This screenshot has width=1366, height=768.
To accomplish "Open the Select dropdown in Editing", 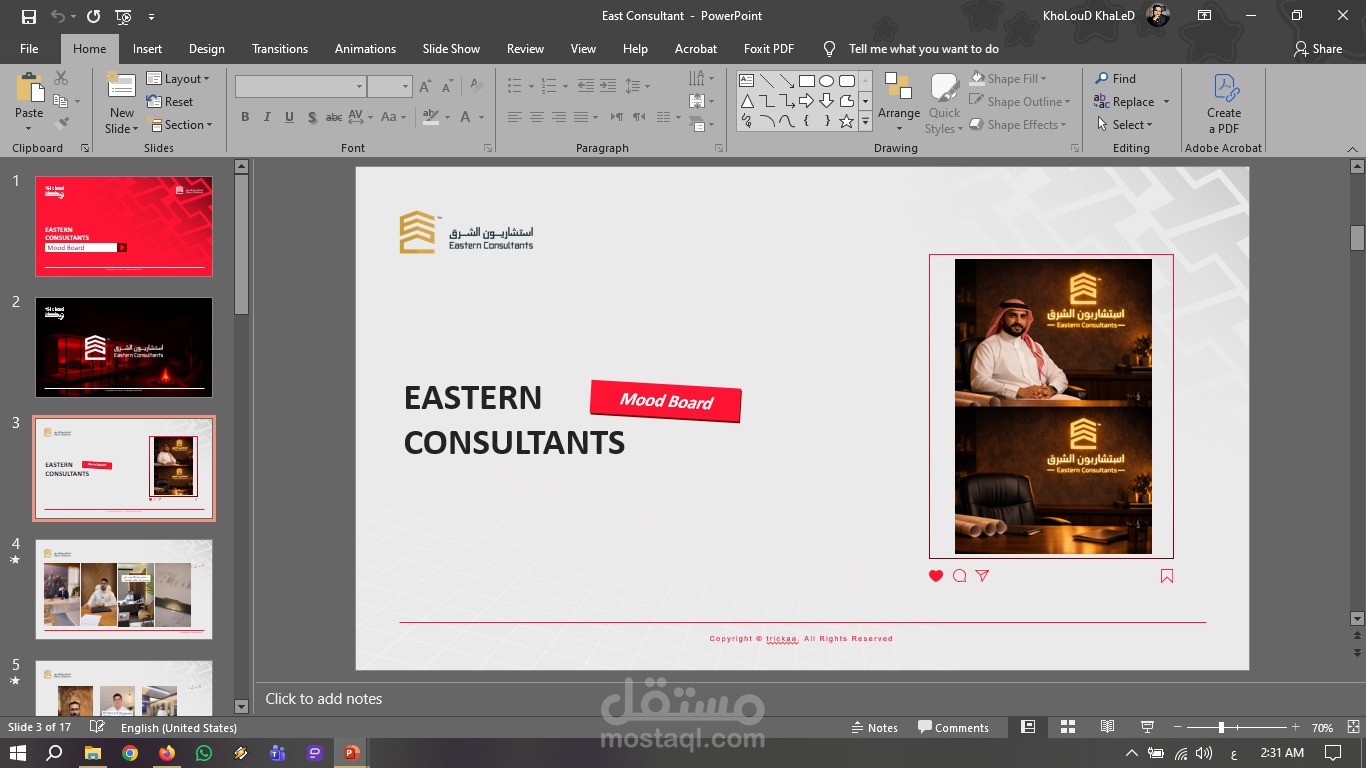I will coord(1123,125).
